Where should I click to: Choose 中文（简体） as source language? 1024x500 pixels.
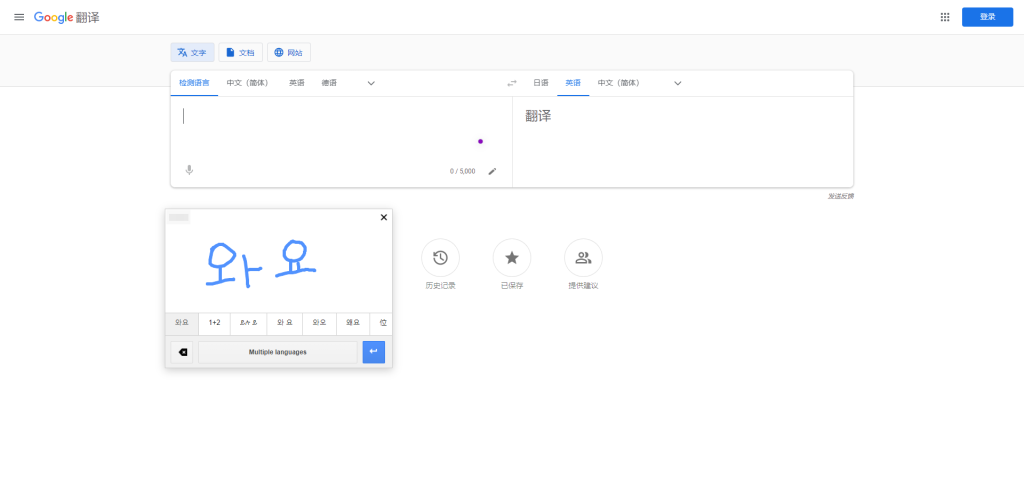tap(248, 83)
